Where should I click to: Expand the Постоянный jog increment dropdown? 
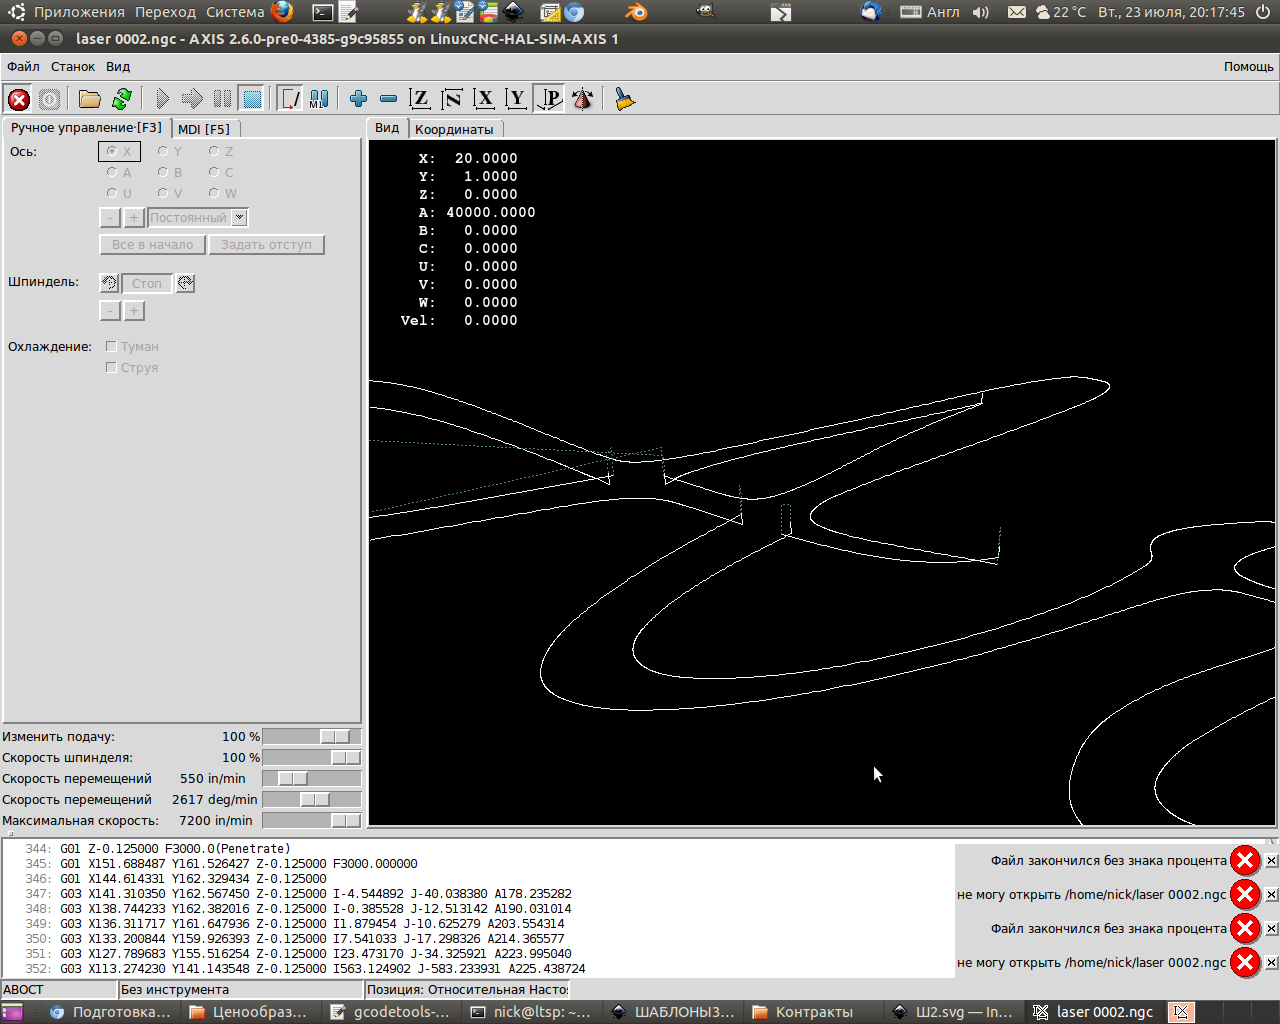click(239, 218)
